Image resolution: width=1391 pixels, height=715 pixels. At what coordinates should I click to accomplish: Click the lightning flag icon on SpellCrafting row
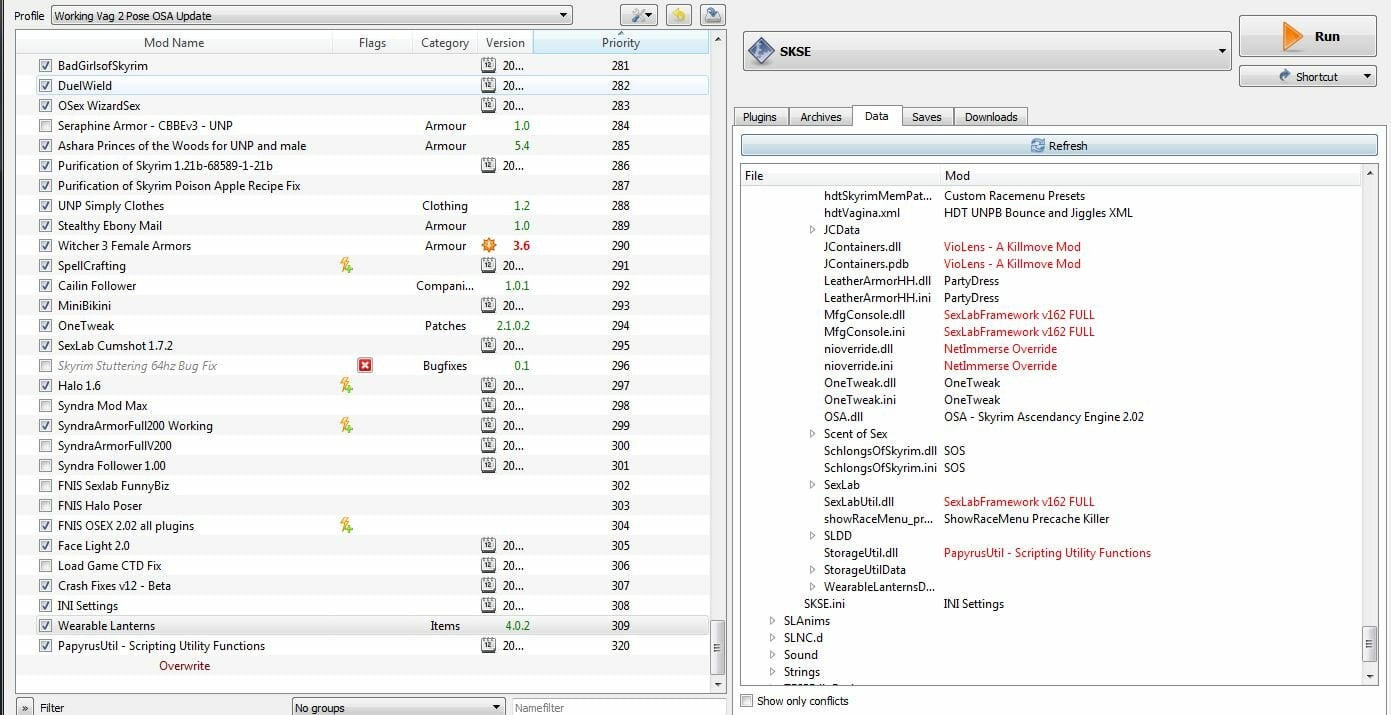click(x=346, y=265)
